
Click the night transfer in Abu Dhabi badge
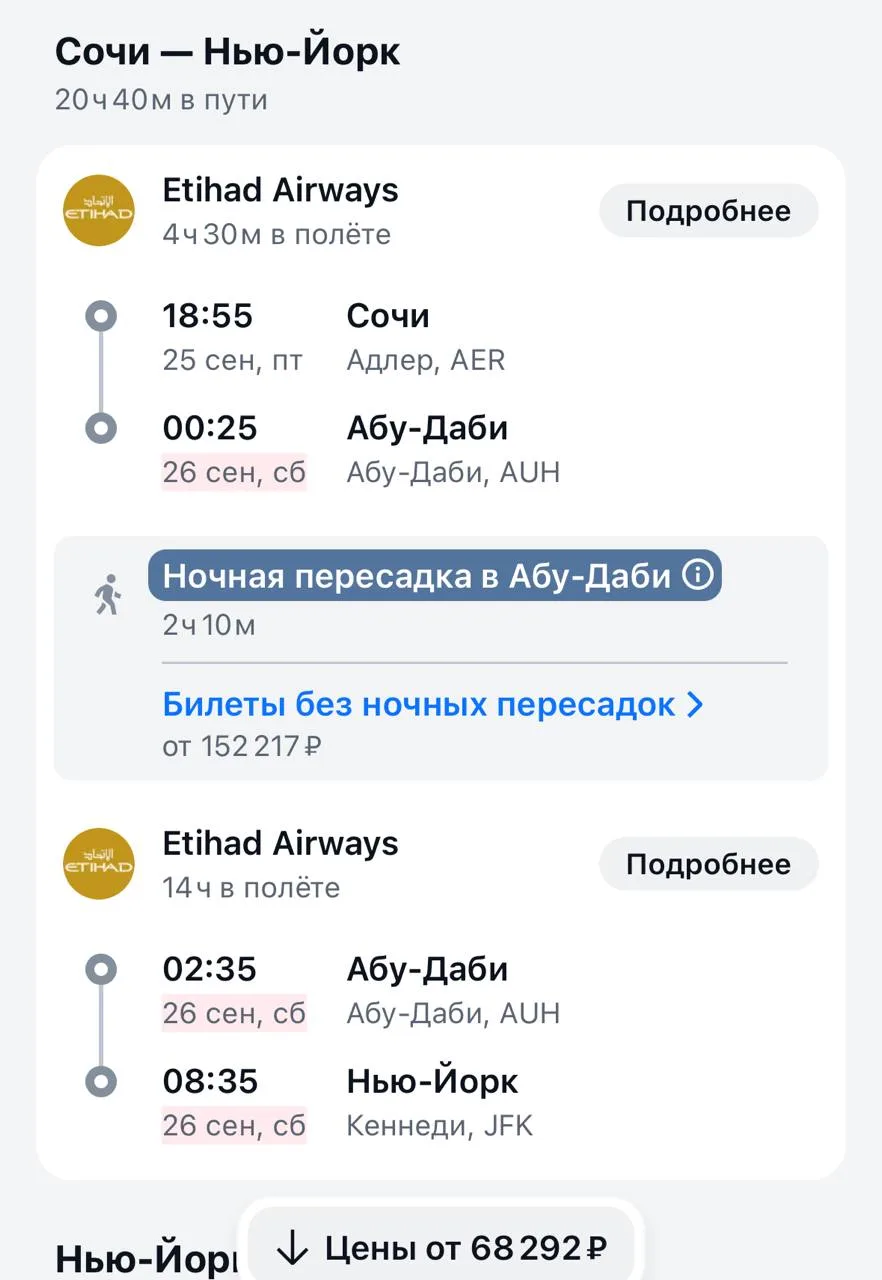[x=435, y=576]
